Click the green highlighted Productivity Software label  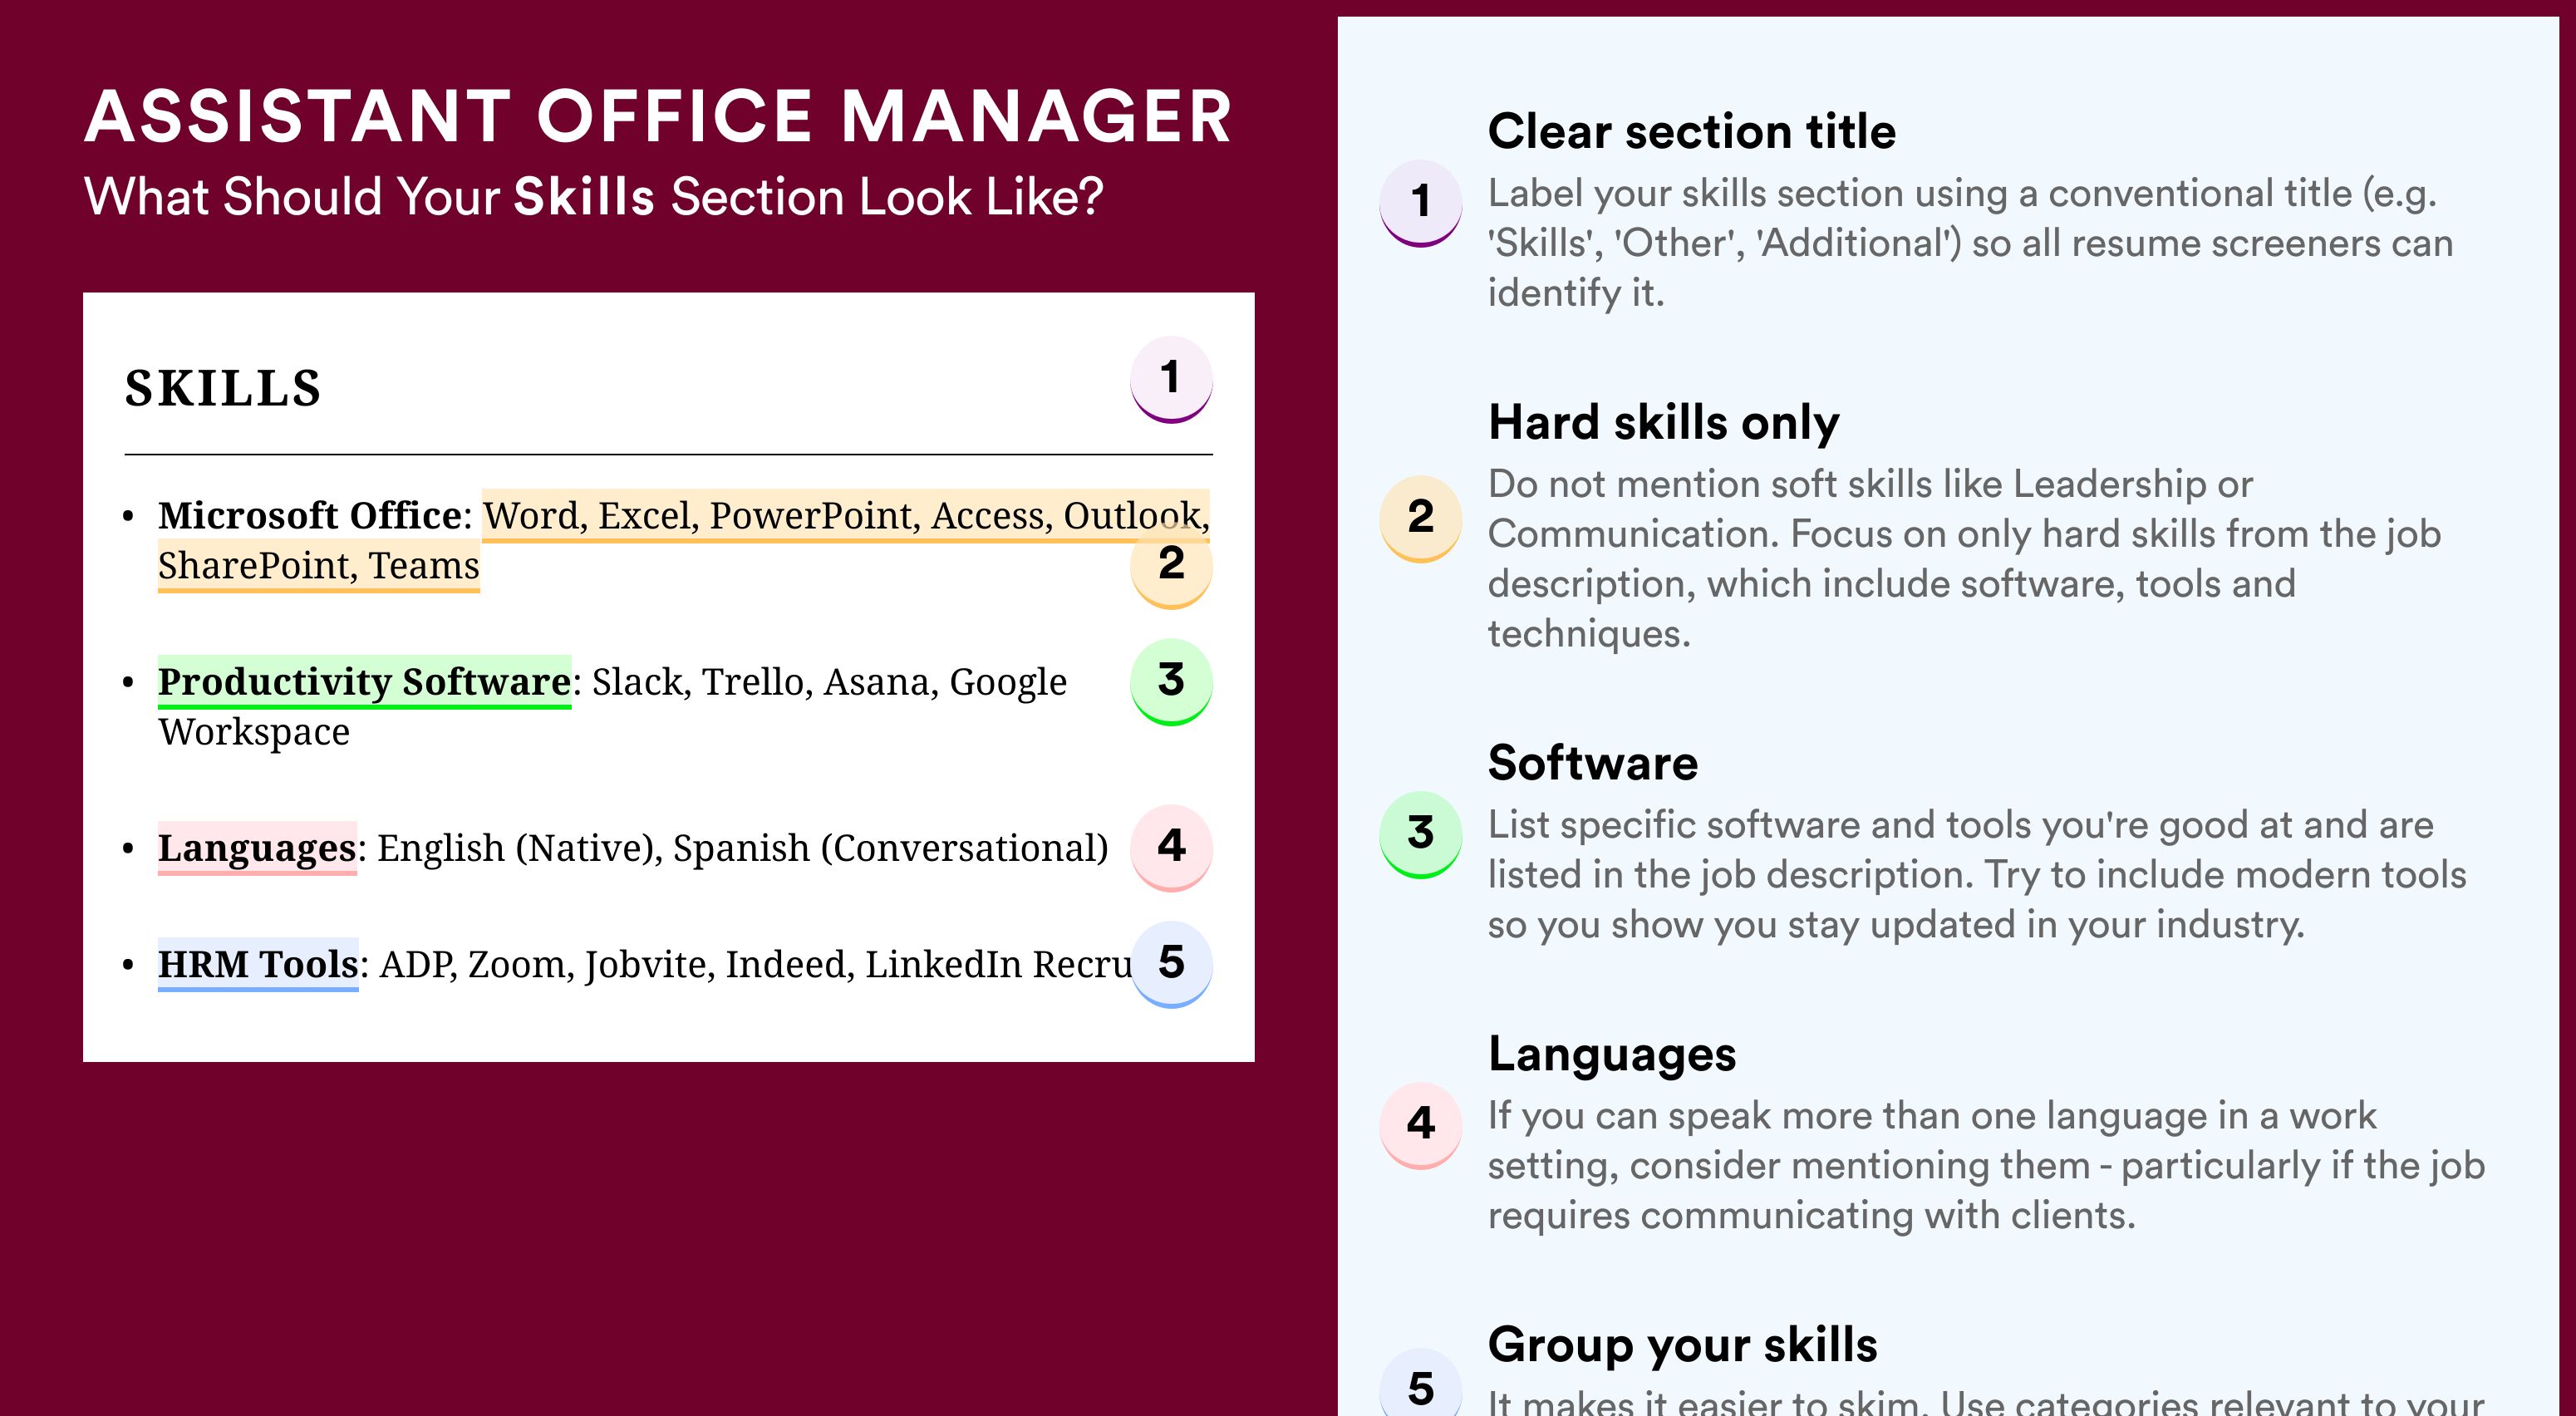pos(364,682)
